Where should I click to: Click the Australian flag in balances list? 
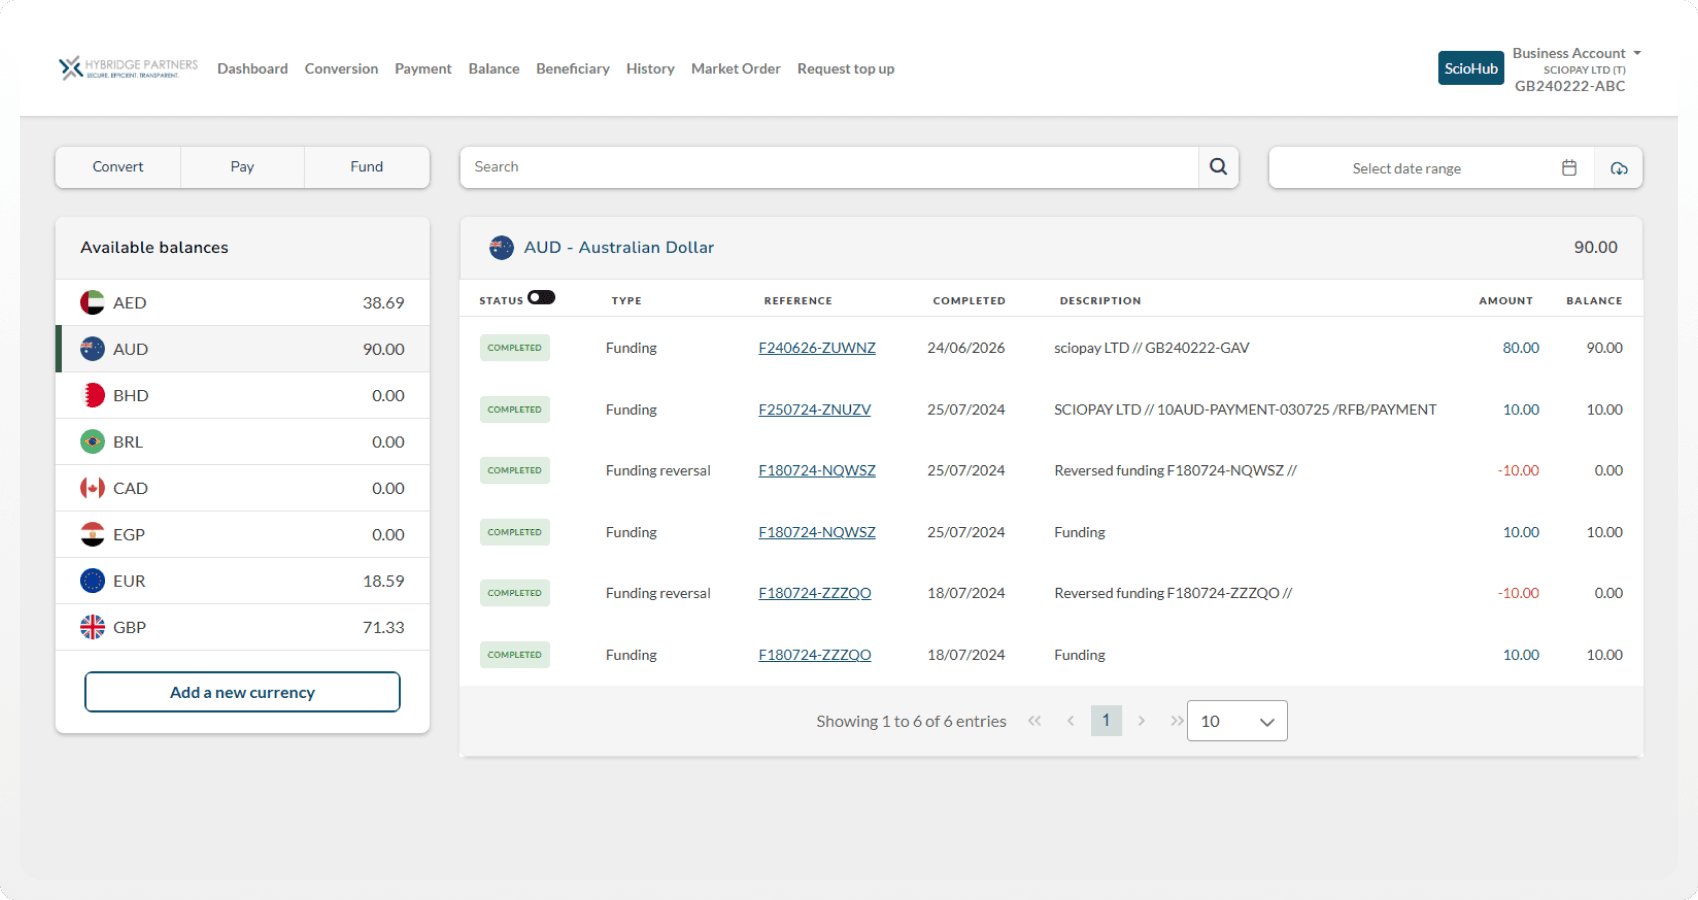pos(92,349)
